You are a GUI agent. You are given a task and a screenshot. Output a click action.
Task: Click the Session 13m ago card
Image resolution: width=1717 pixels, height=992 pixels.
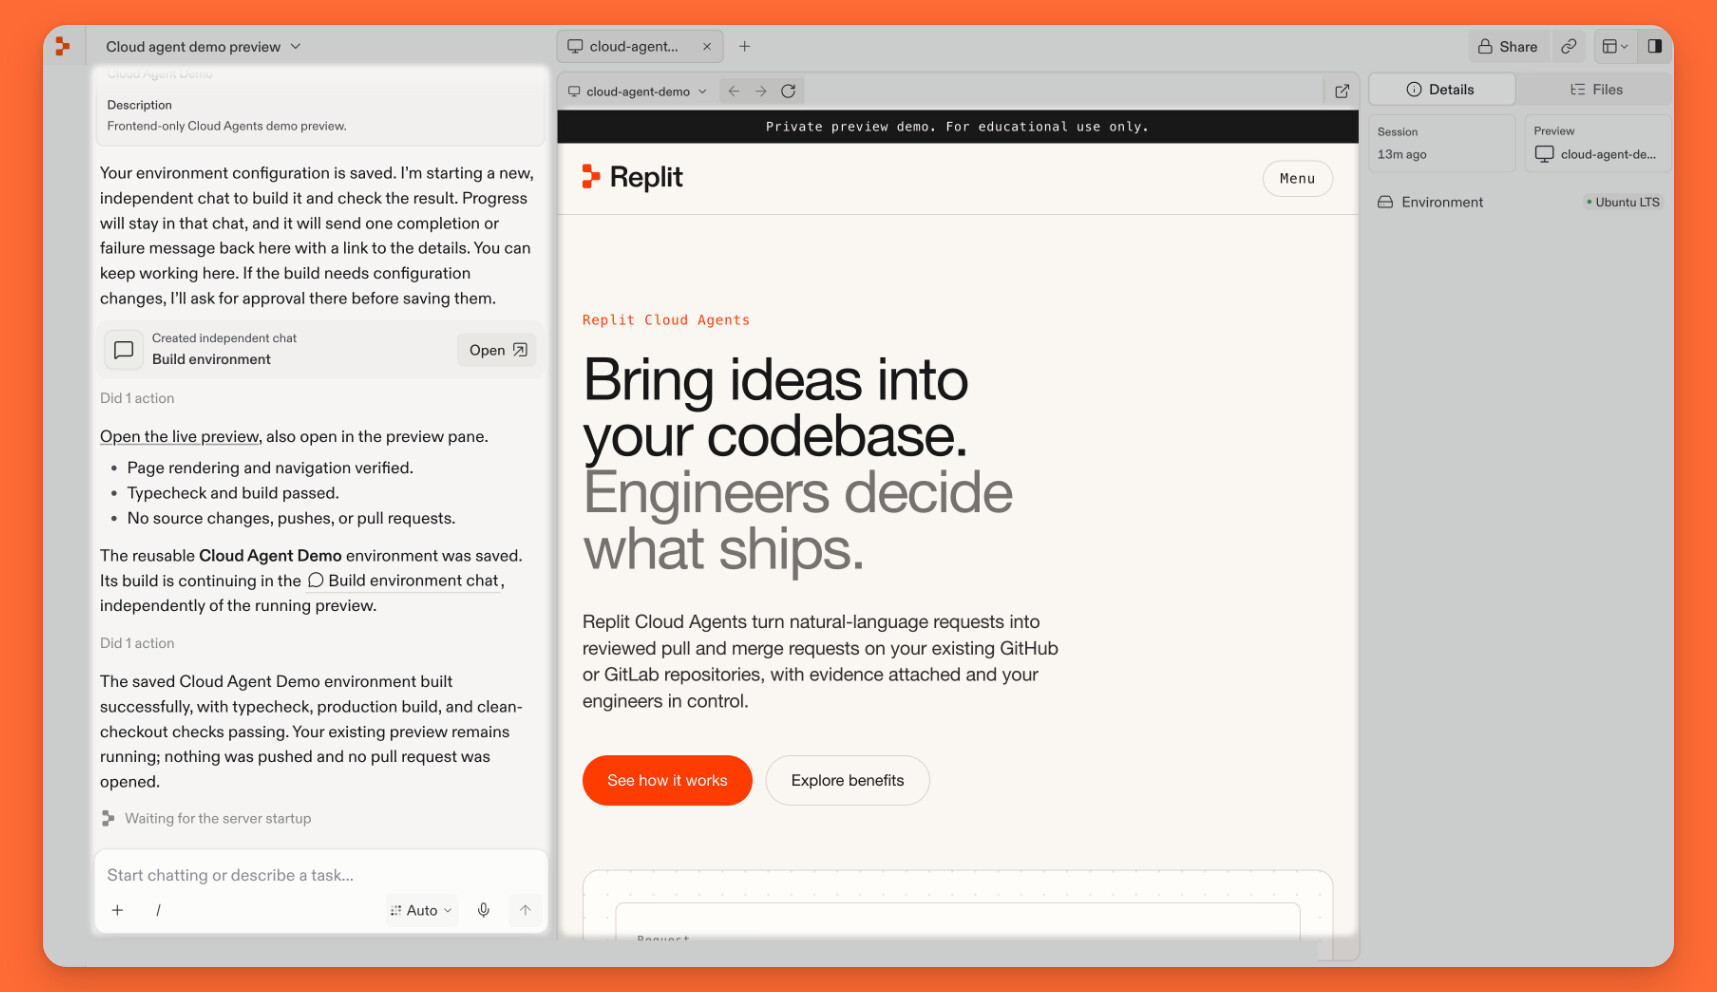click(1442, 144)
